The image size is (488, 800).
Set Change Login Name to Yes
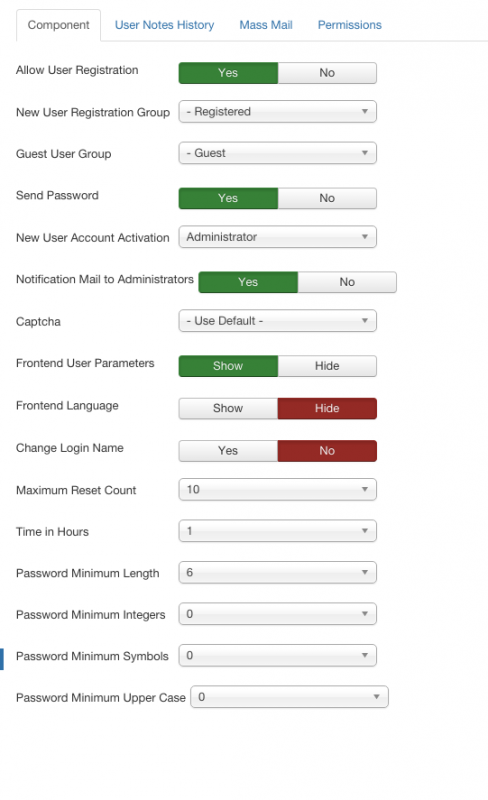click(228, 451)
